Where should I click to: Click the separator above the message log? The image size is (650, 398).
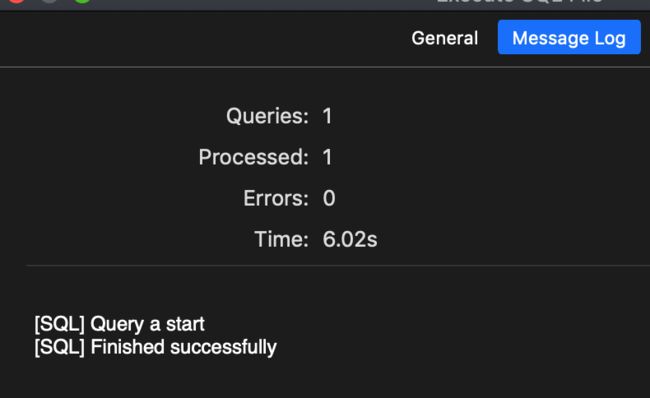pos(338,265)
